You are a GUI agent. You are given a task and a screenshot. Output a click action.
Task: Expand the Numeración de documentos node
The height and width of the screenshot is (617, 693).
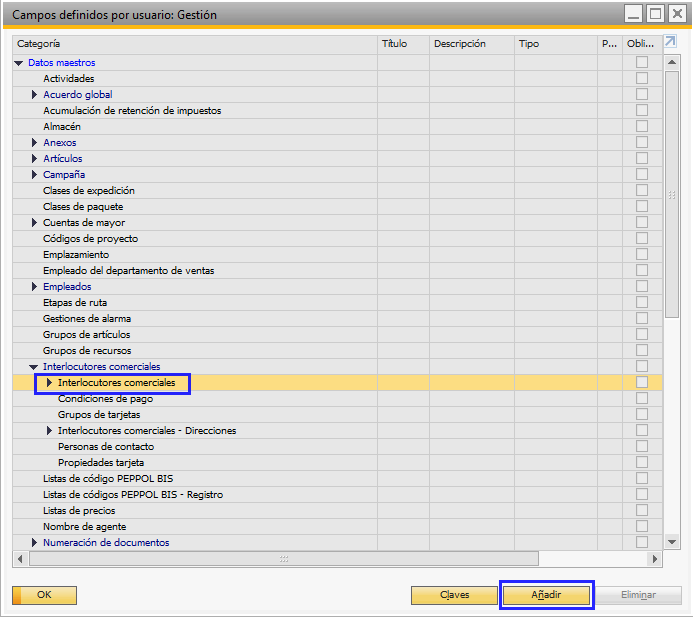coord(34,542)
